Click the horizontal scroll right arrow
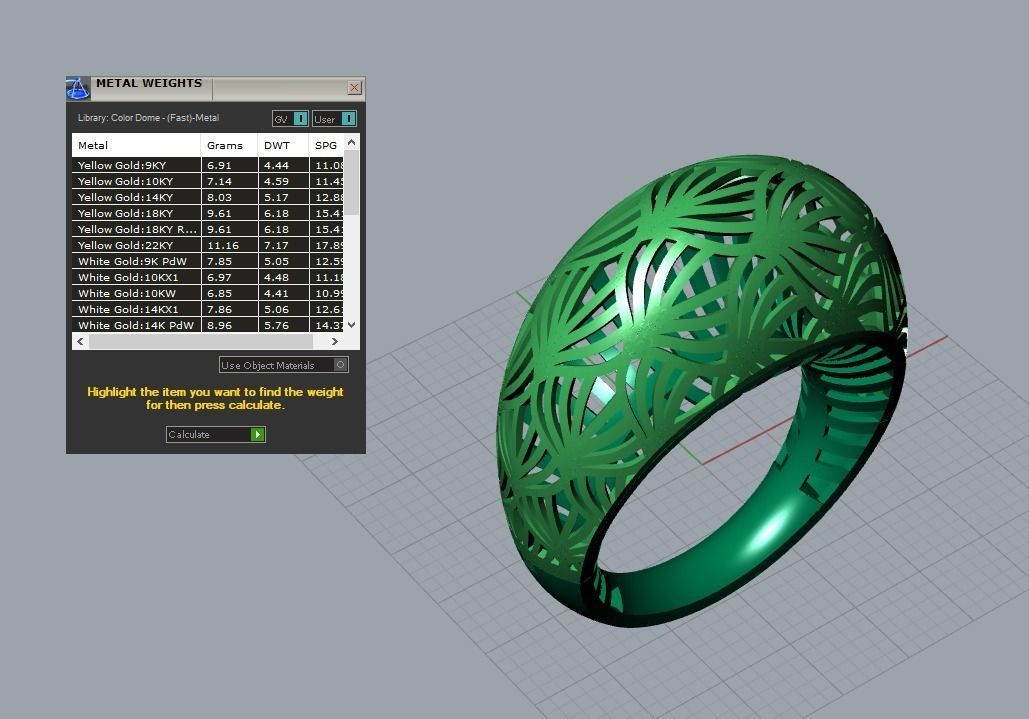Viewport: 1029px width, 719px height. coord(335,341)
